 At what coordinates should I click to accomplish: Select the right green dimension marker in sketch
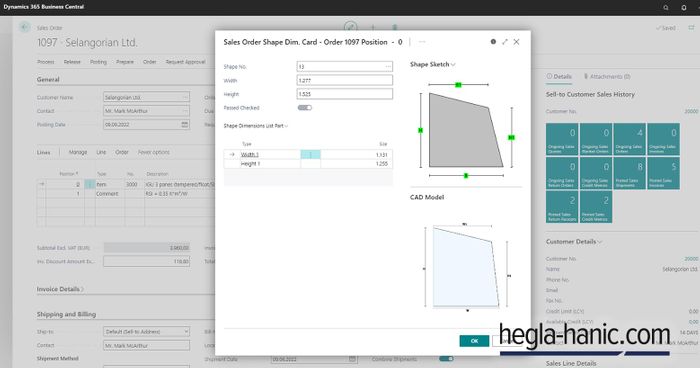[x=511, y=137]
